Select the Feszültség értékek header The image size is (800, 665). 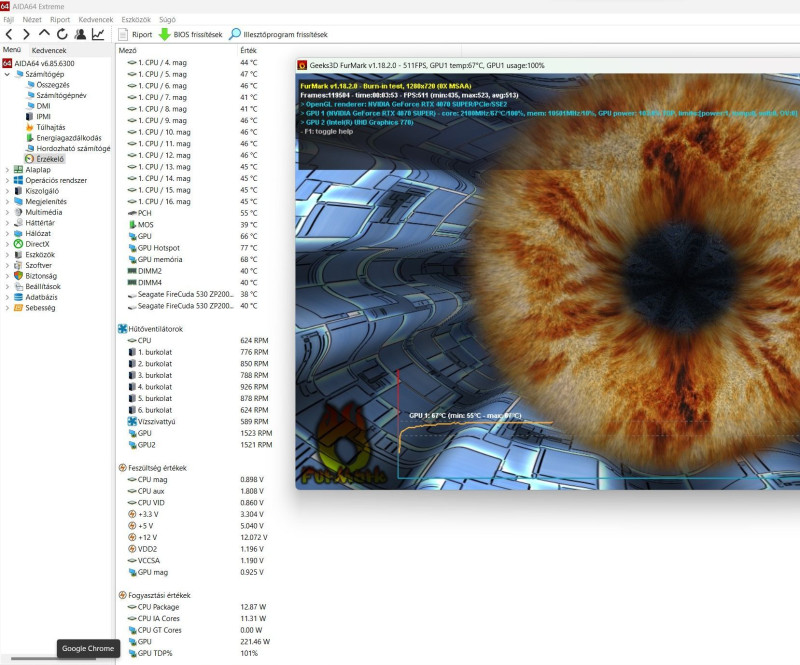(x=153, y=468)
